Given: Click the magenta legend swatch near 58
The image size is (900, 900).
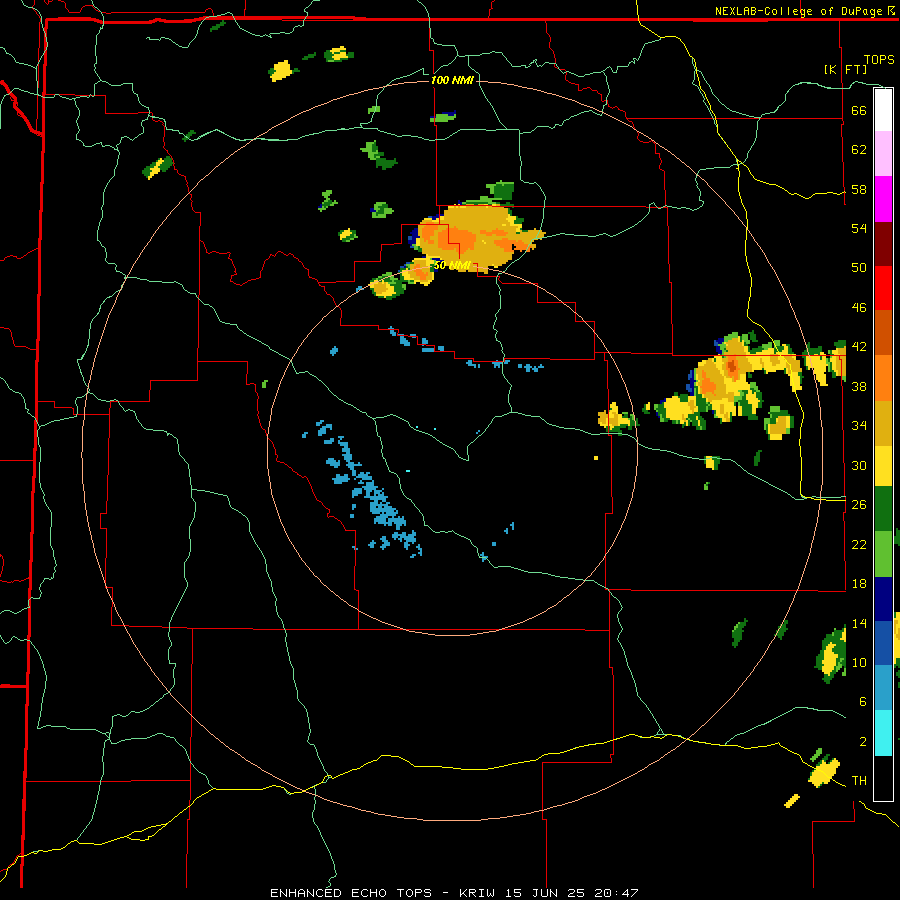Looking at the screenshot, I should tap(883, 199).
